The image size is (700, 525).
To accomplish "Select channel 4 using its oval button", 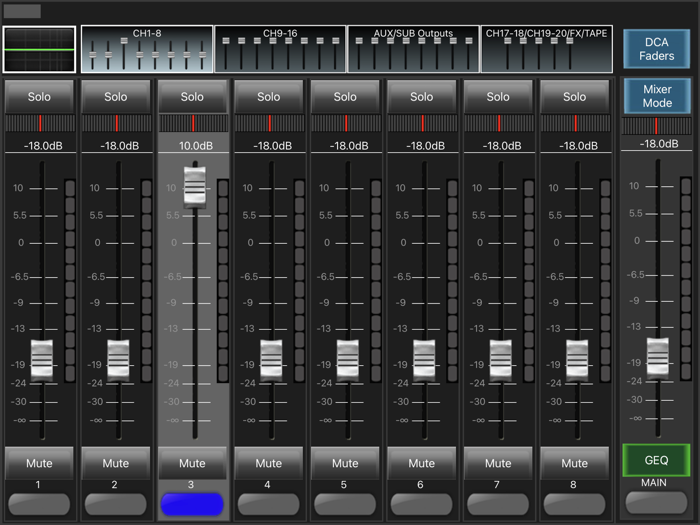I will point(268,504).
